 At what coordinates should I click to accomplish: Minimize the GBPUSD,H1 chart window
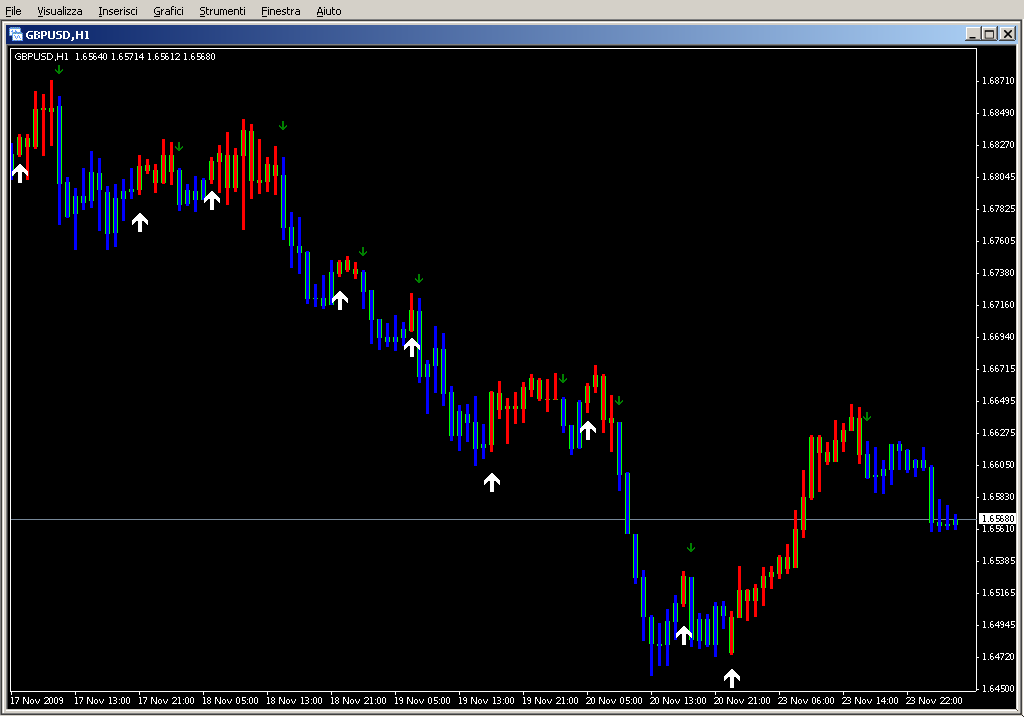[972, 34]
